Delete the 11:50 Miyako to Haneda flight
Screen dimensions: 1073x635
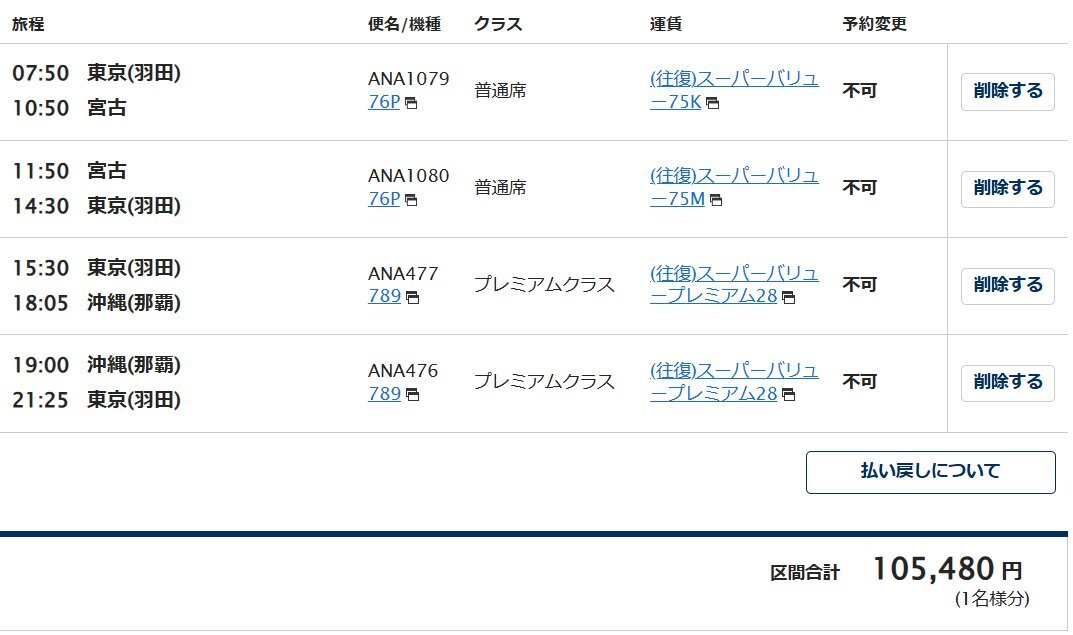point(1007,189)
